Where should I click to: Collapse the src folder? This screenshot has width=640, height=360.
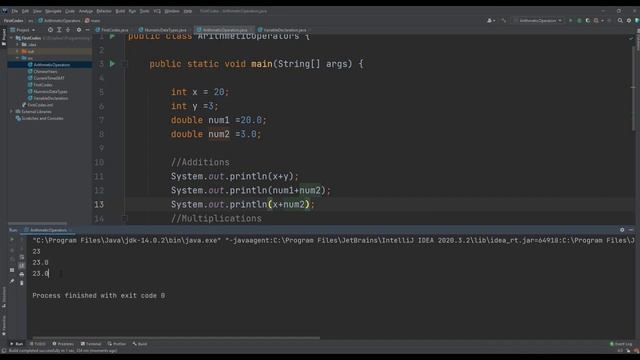18,58
